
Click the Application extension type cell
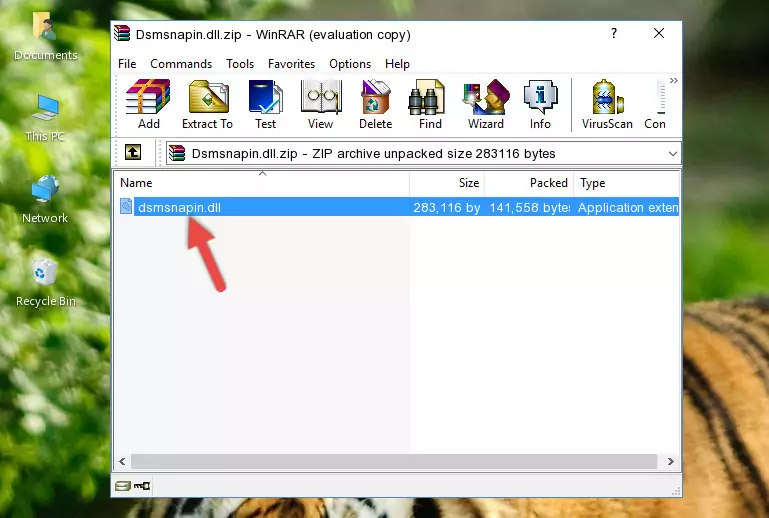point(628,207)
